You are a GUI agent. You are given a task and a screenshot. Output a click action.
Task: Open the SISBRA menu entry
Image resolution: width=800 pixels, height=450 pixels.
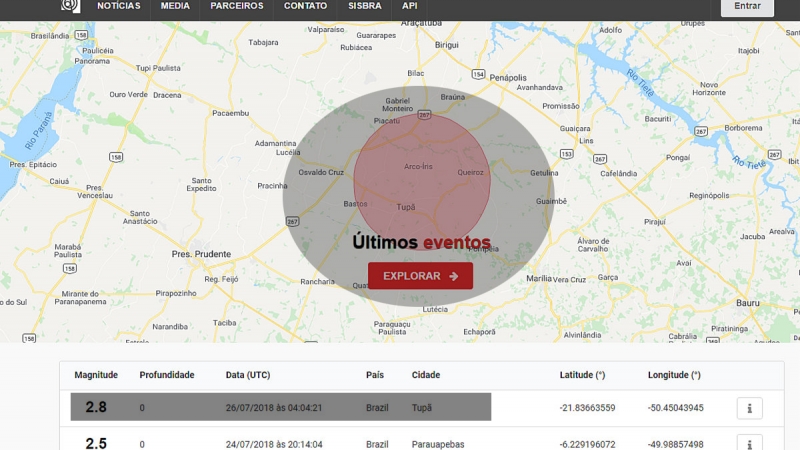[x=364, y=6]
